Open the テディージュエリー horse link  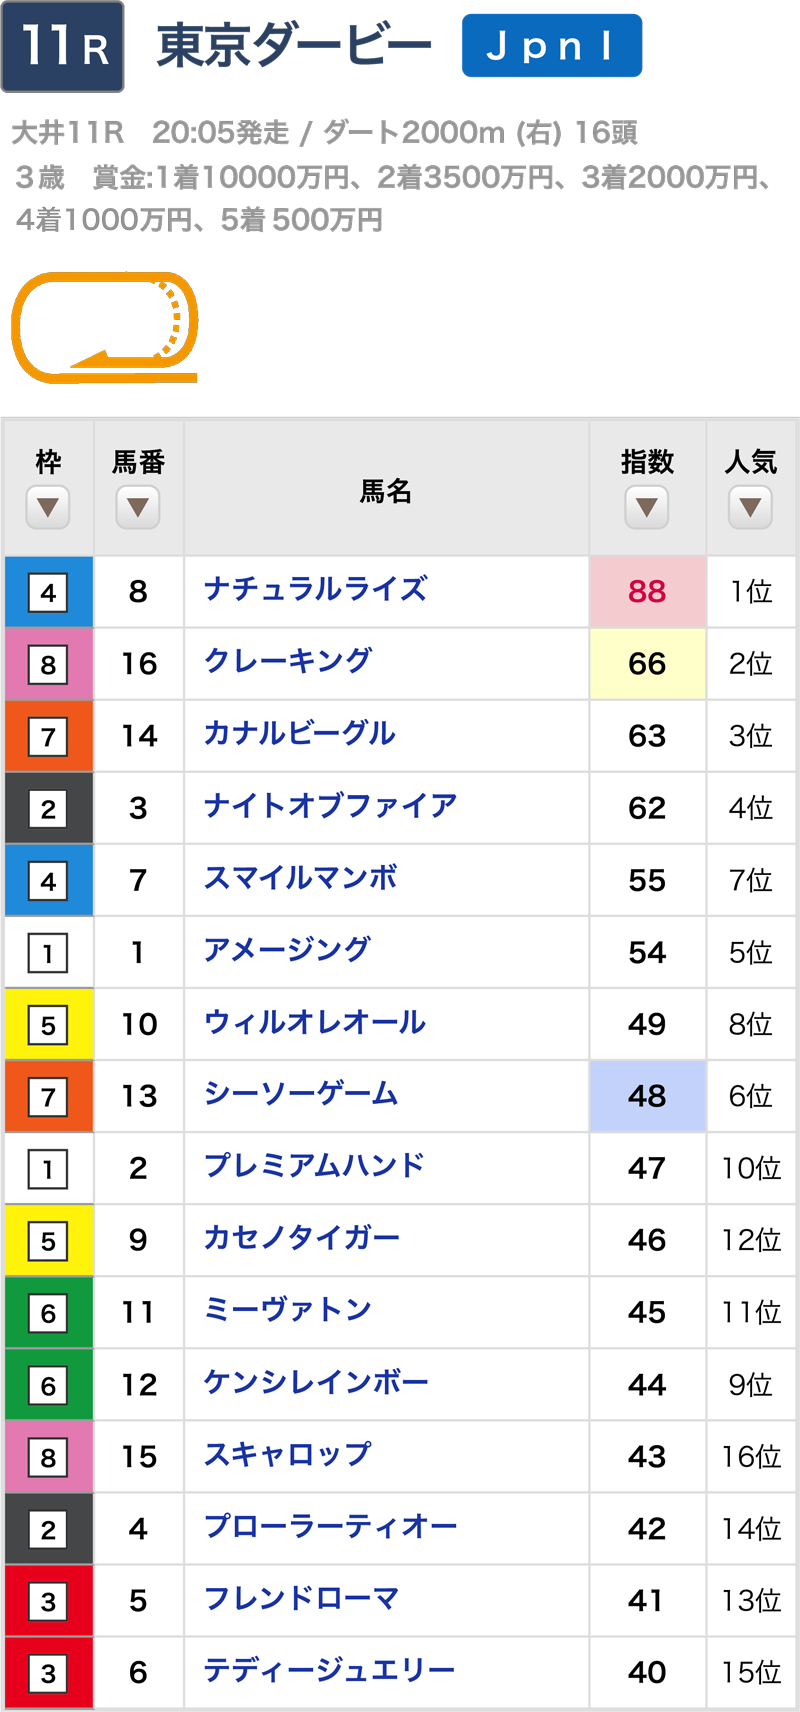329,1671
